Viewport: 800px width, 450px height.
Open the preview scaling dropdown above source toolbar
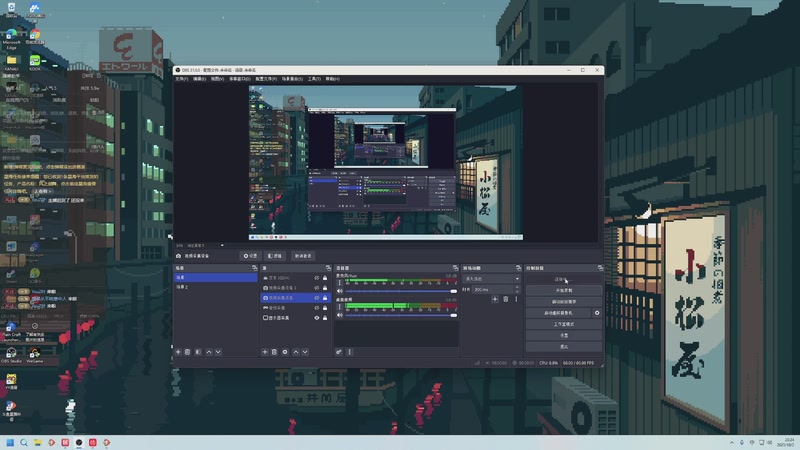[205, 245]
